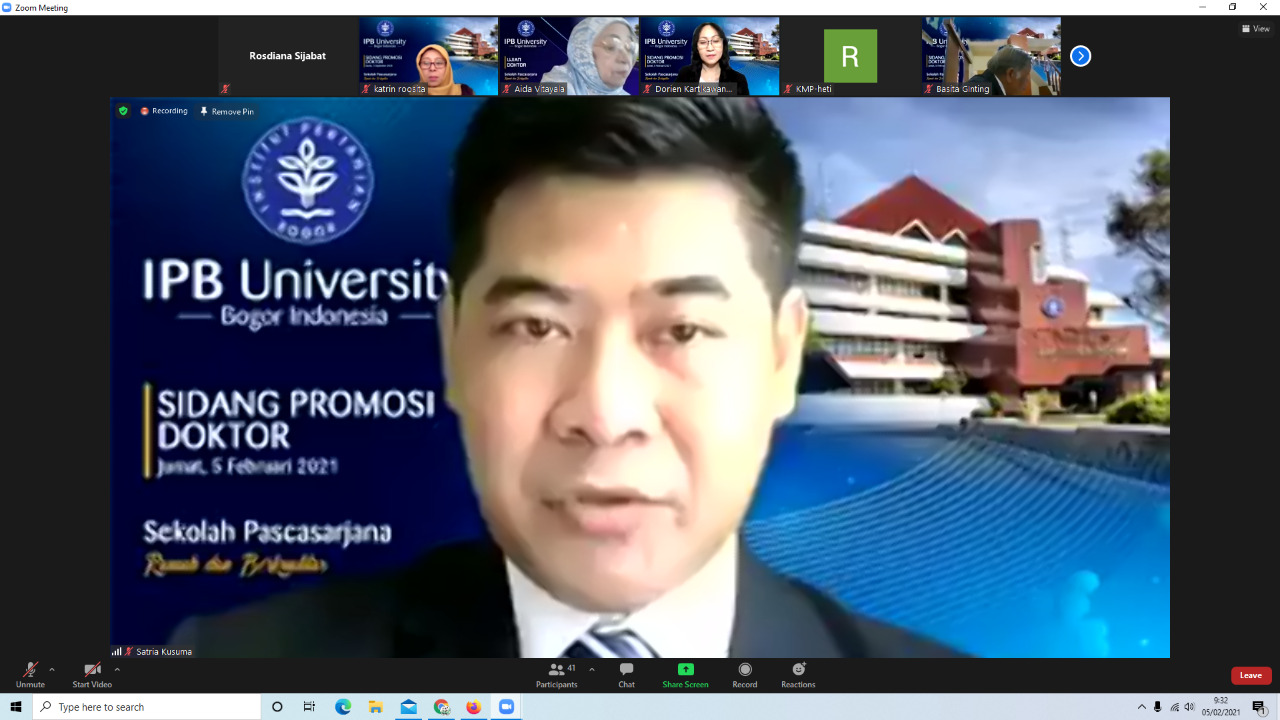The image size is (1280, 720).
Task: Select the Dorien Kartikawan video thumbnail
Action: coord(710,56)
